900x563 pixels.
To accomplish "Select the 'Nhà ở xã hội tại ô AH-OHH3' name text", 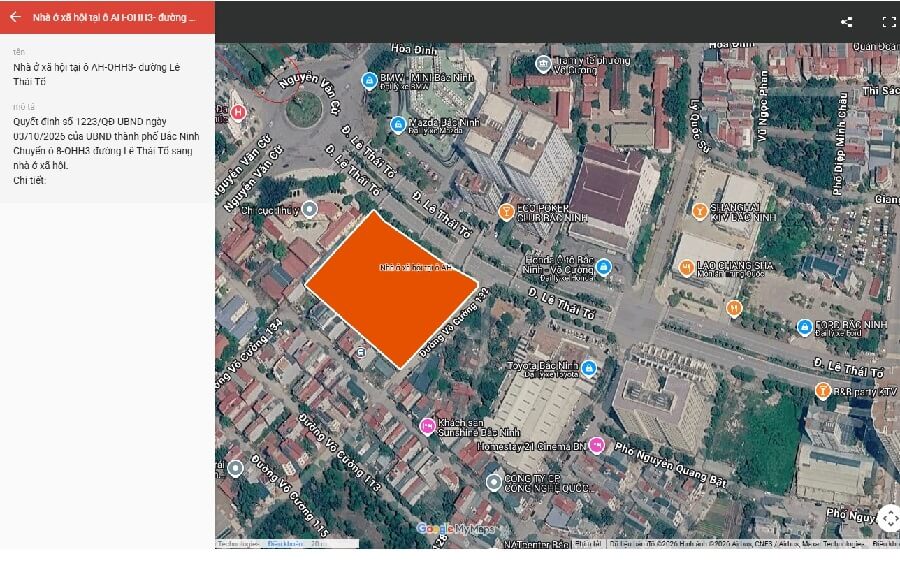I will click(96, 74).
